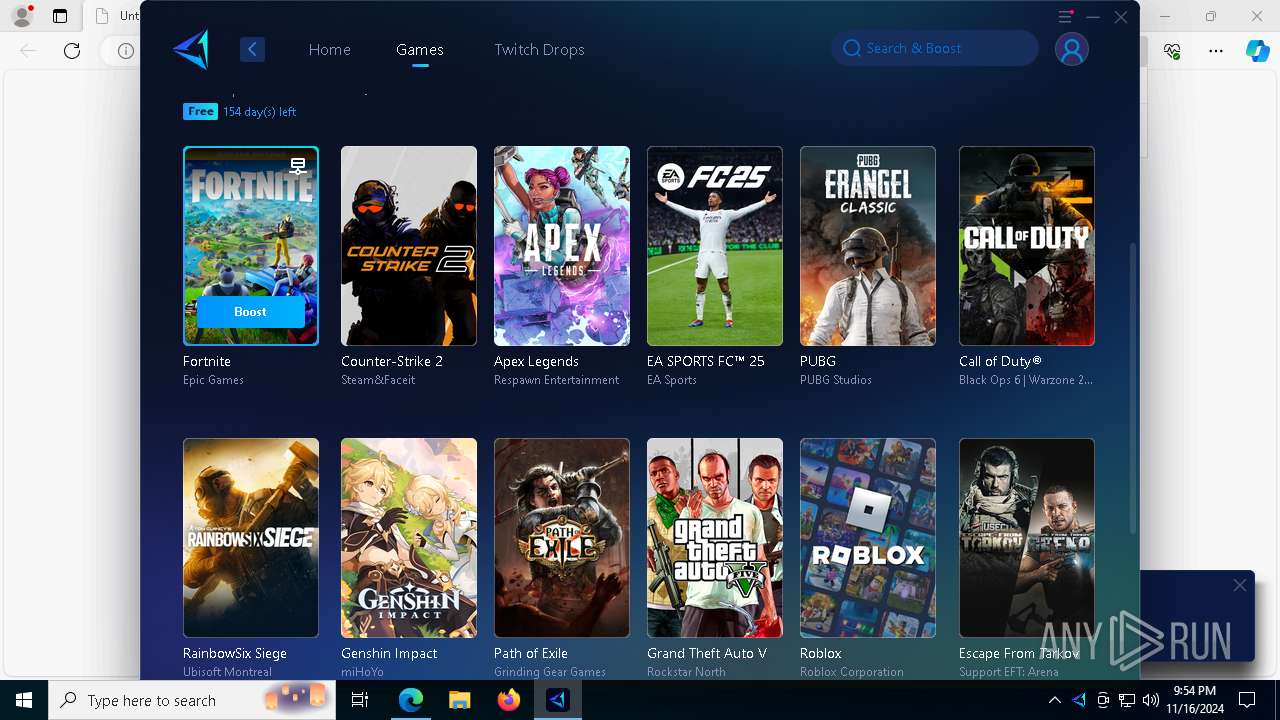Select the Counter-Strike 2 cover
The image size is (1280, 720).
pyautogui.click(x=409, y=246)
